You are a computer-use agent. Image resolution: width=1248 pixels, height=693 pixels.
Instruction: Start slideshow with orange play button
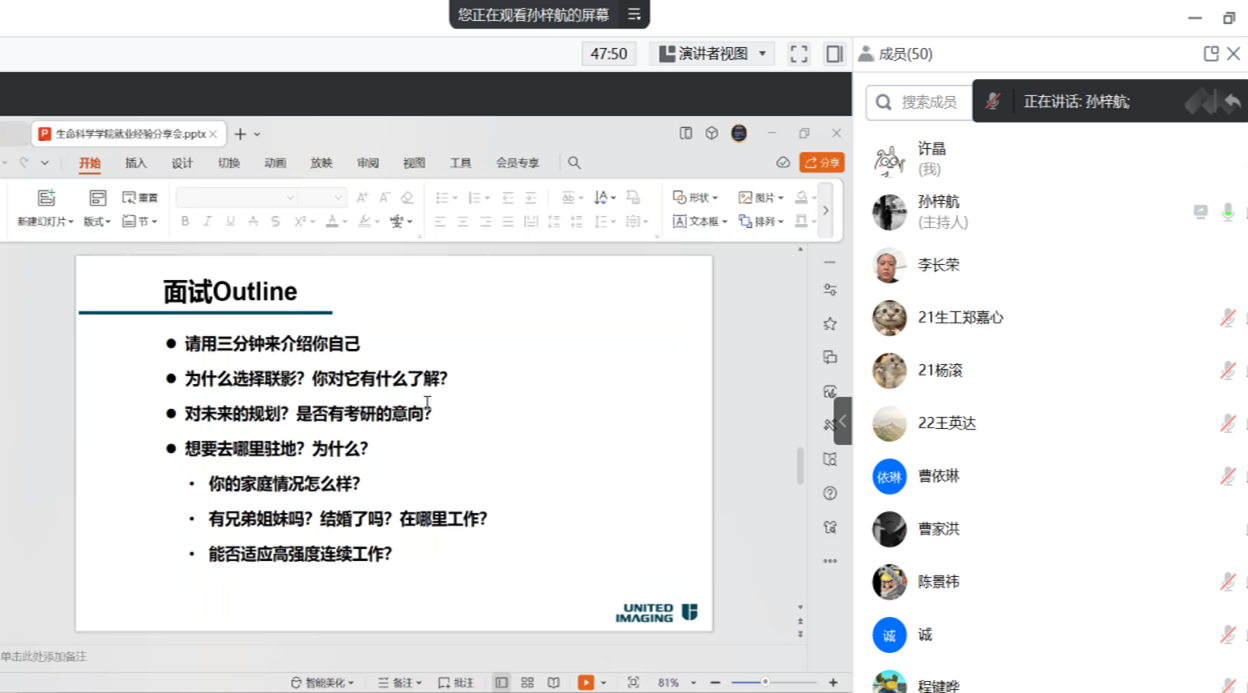[x=586, y=682]
